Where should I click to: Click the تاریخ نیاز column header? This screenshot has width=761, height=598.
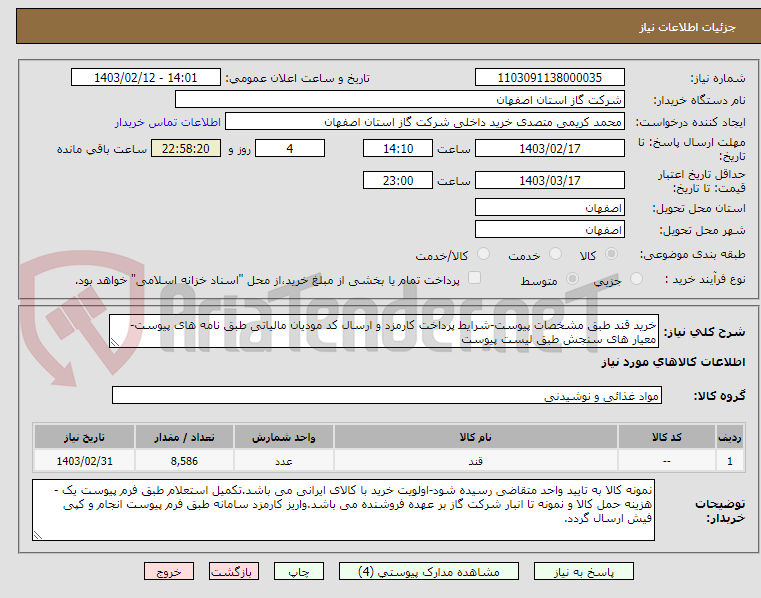[x=84, y=437]
